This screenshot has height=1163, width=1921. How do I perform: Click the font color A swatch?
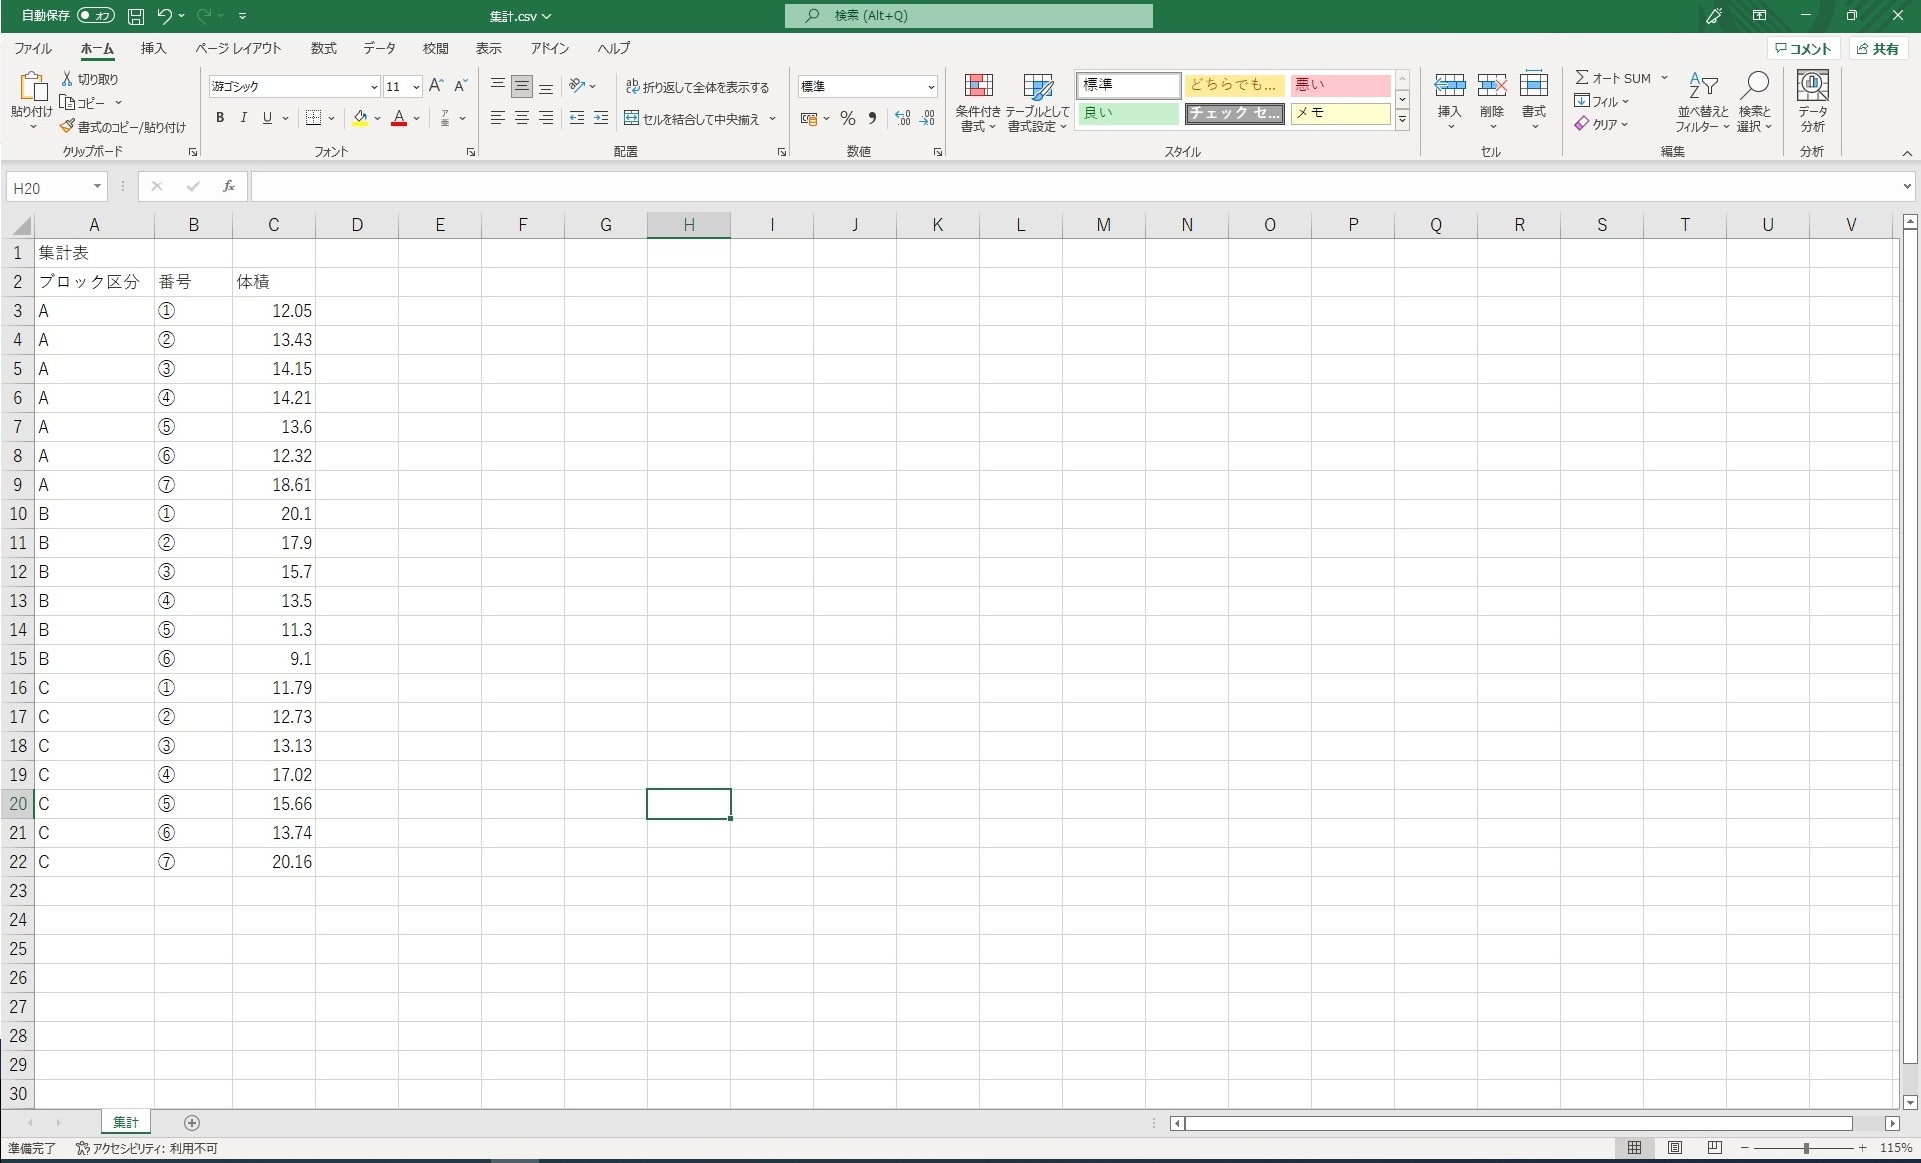tap(399, 118)
